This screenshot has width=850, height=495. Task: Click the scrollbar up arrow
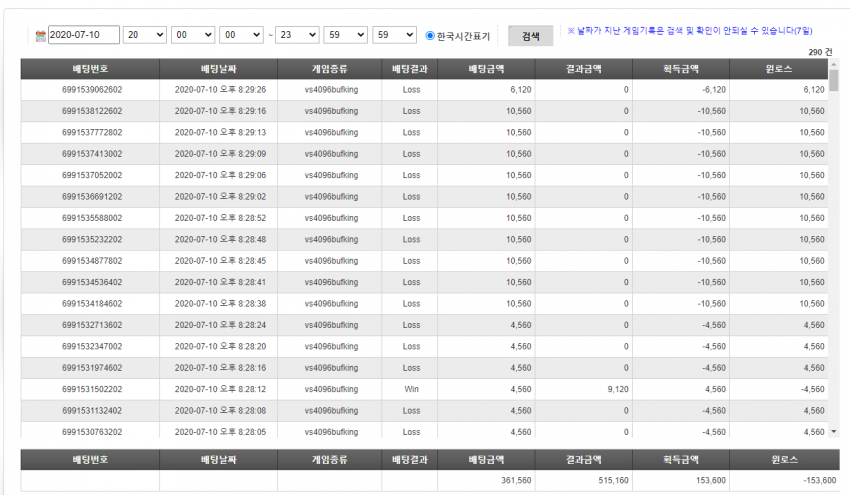click(x=833, y=64)
